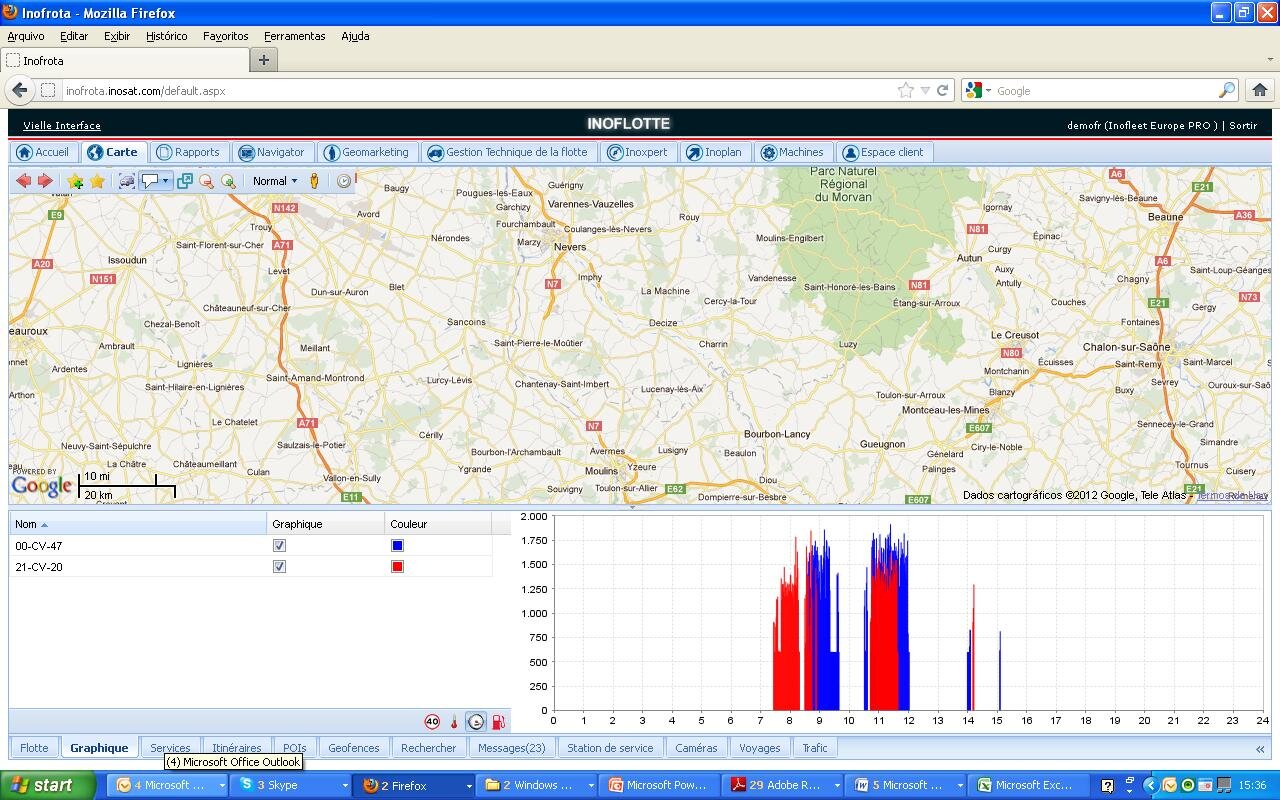Switch to the Rechercher bottom tab
Viewport: 1280px width, 800px height.
428,748
